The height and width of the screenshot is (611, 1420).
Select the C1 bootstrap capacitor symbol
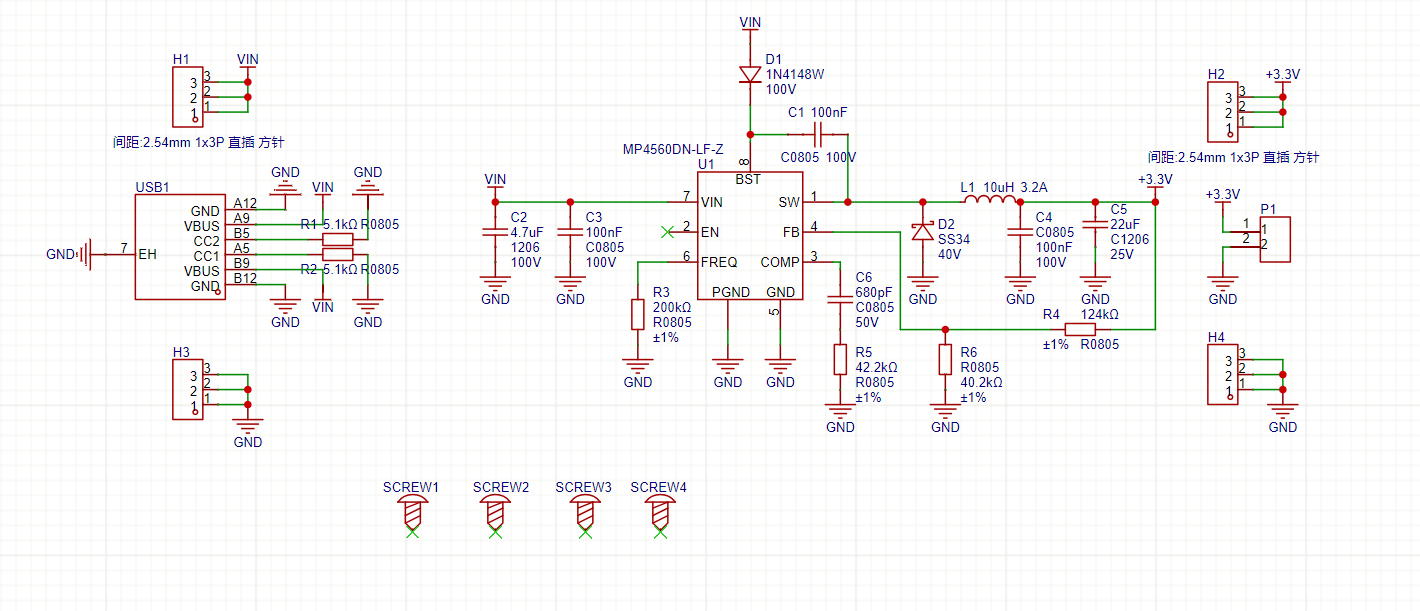pos(818,133)
